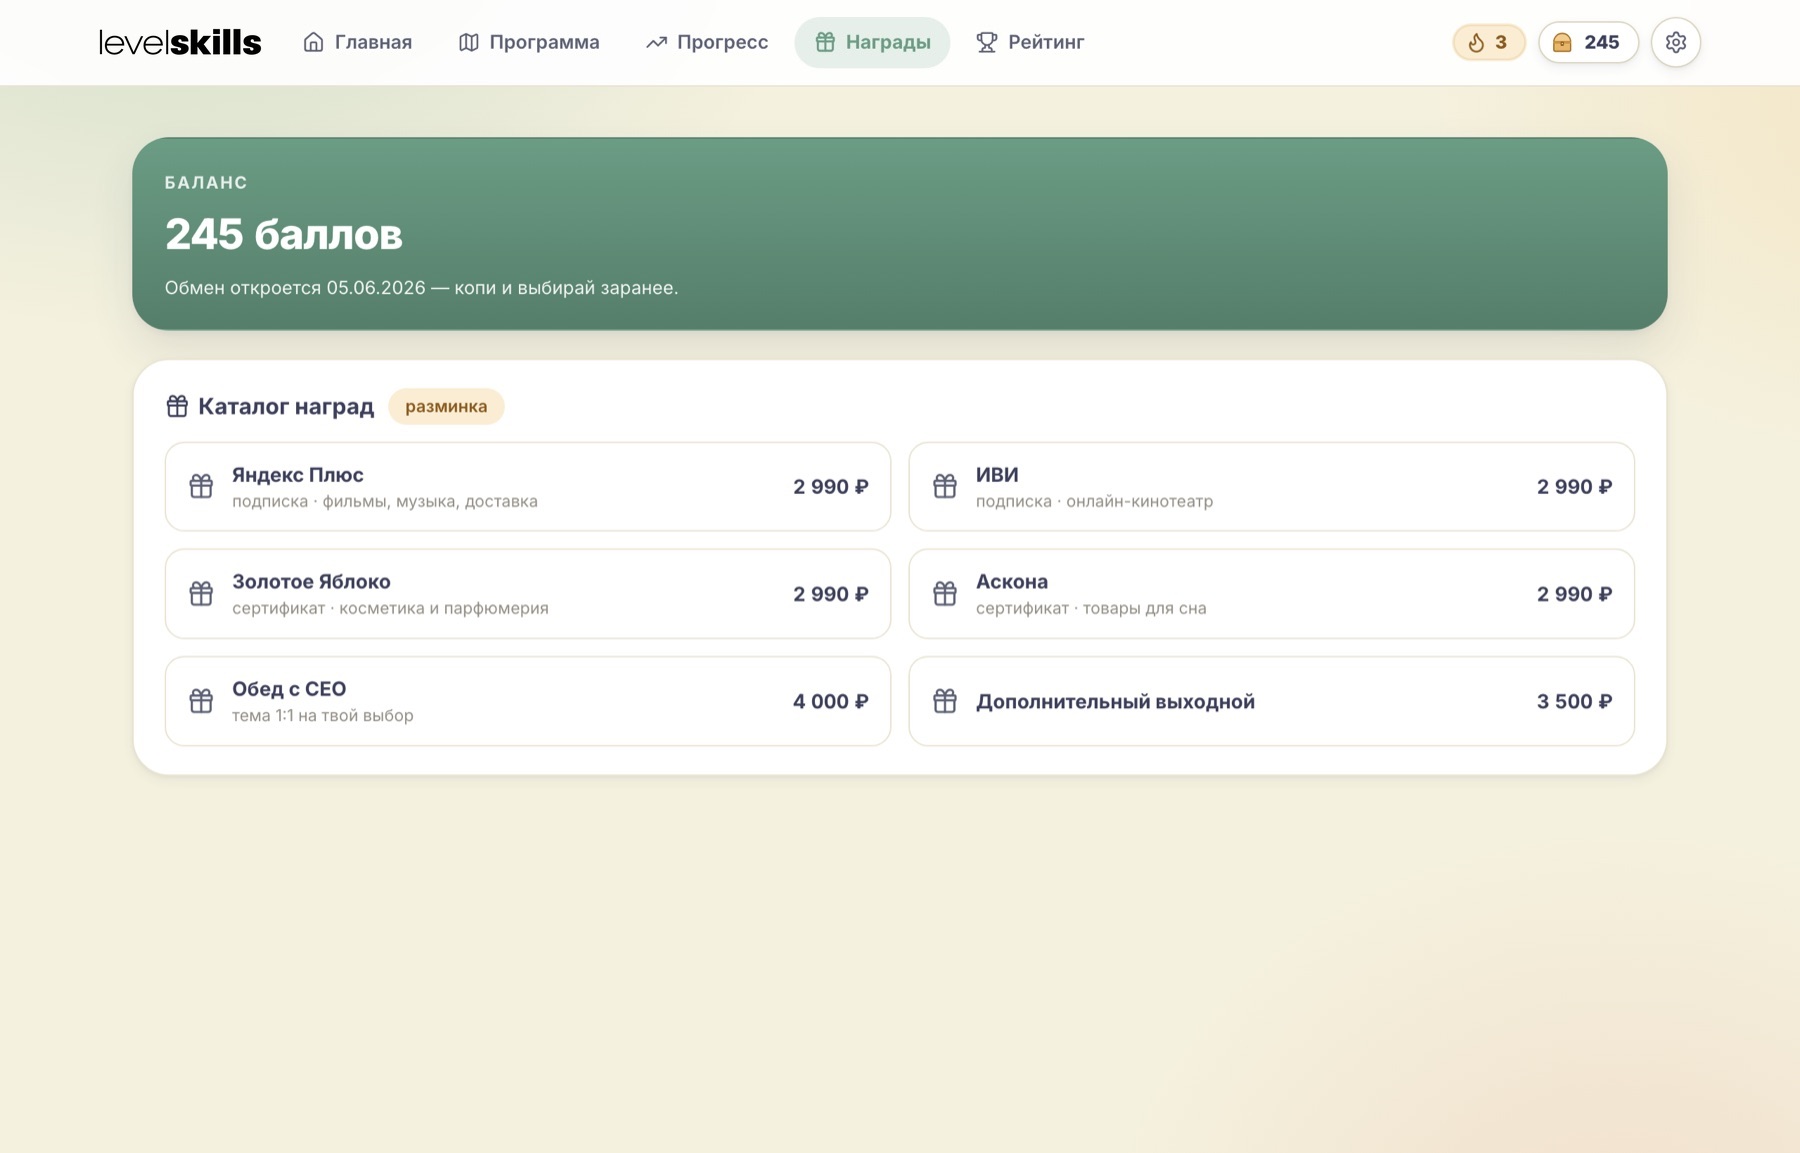
Task: Click the gift icon on Золотое Яблоко card
Action: 201,593
